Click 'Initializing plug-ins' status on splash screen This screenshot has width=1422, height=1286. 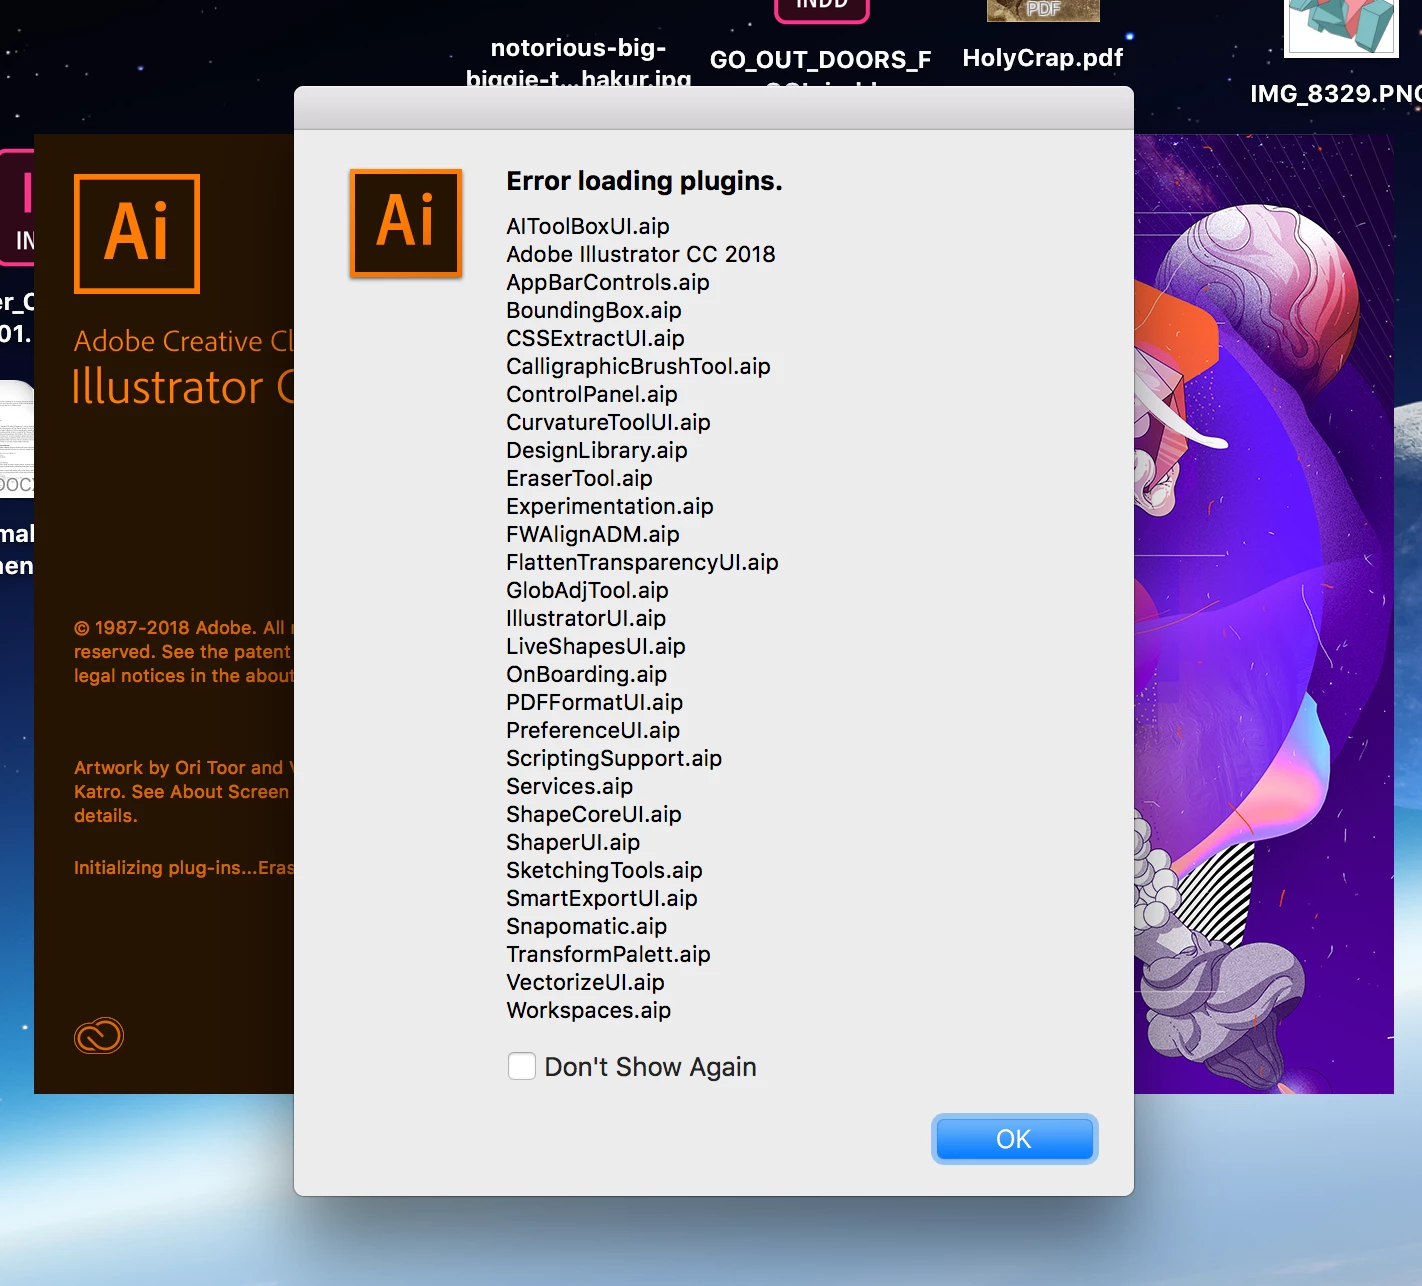point(184,867)
